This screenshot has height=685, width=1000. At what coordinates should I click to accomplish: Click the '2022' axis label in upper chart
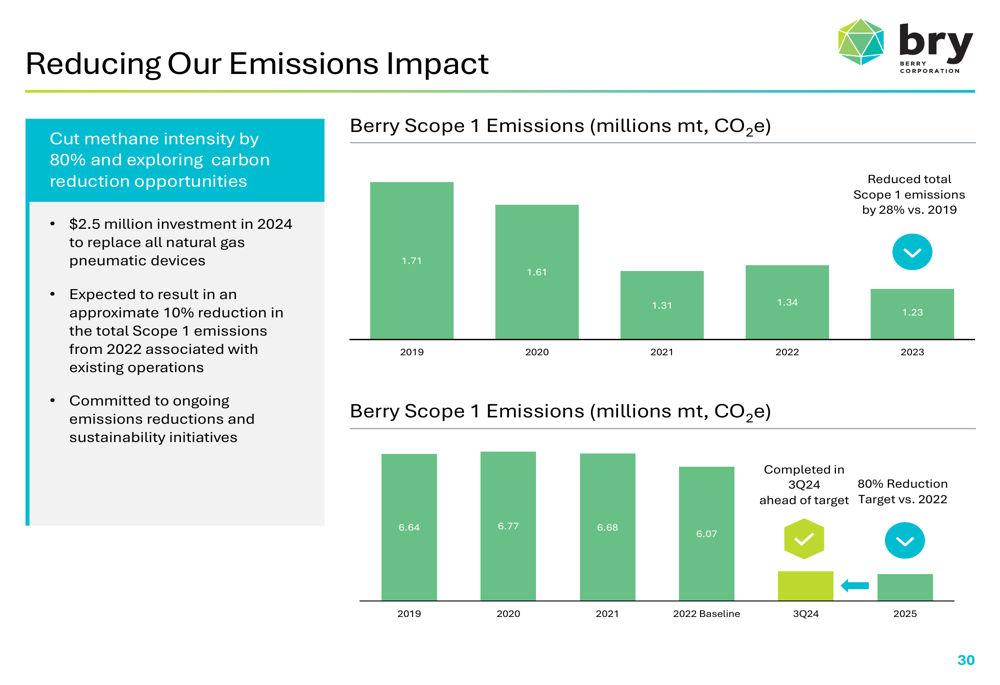click(787, 352)
